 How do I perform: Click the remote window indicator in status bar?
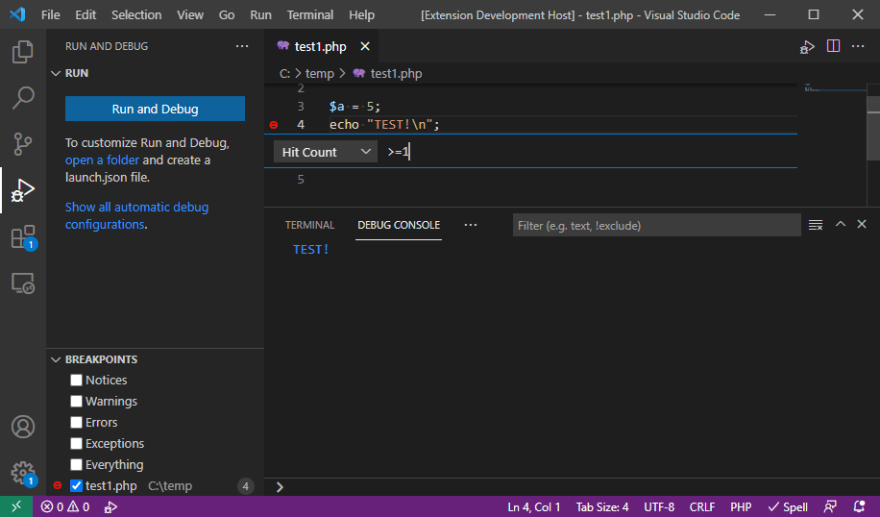pyautogui.click(x=16, y=507)
